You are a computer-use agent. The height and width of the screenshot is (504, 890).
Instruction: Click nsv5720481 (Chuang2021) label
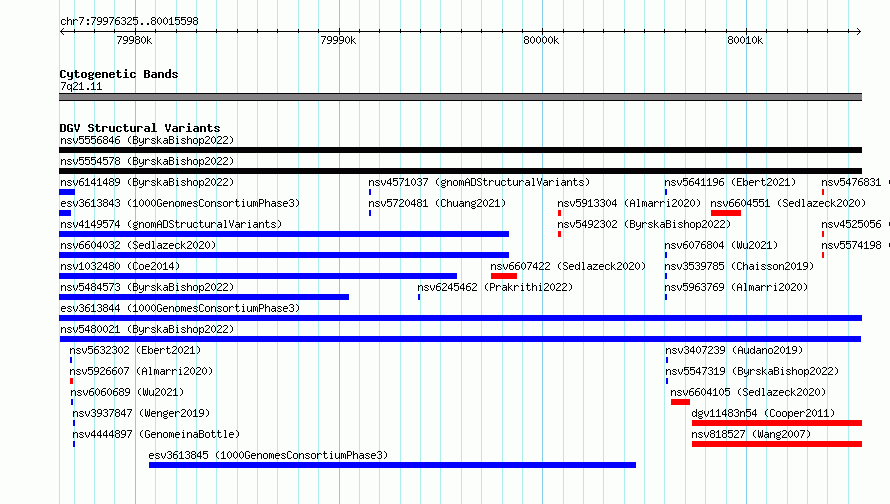pyautogui.click(x=437, y=203)
